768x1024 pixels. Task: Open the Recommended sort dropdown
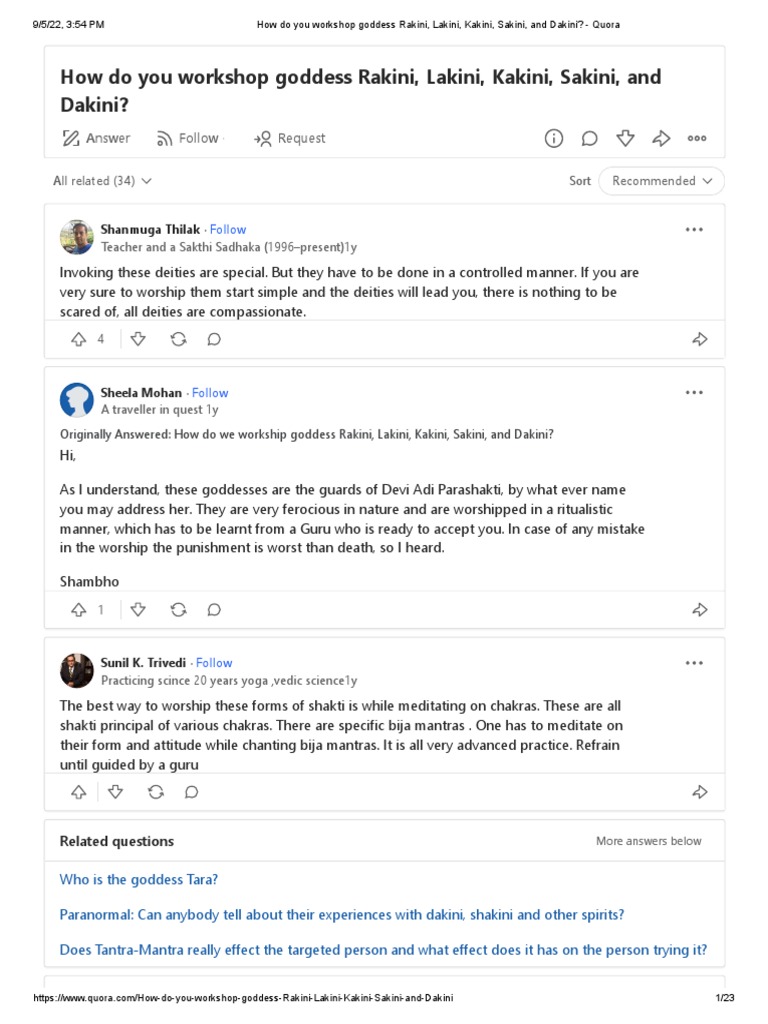661,181
